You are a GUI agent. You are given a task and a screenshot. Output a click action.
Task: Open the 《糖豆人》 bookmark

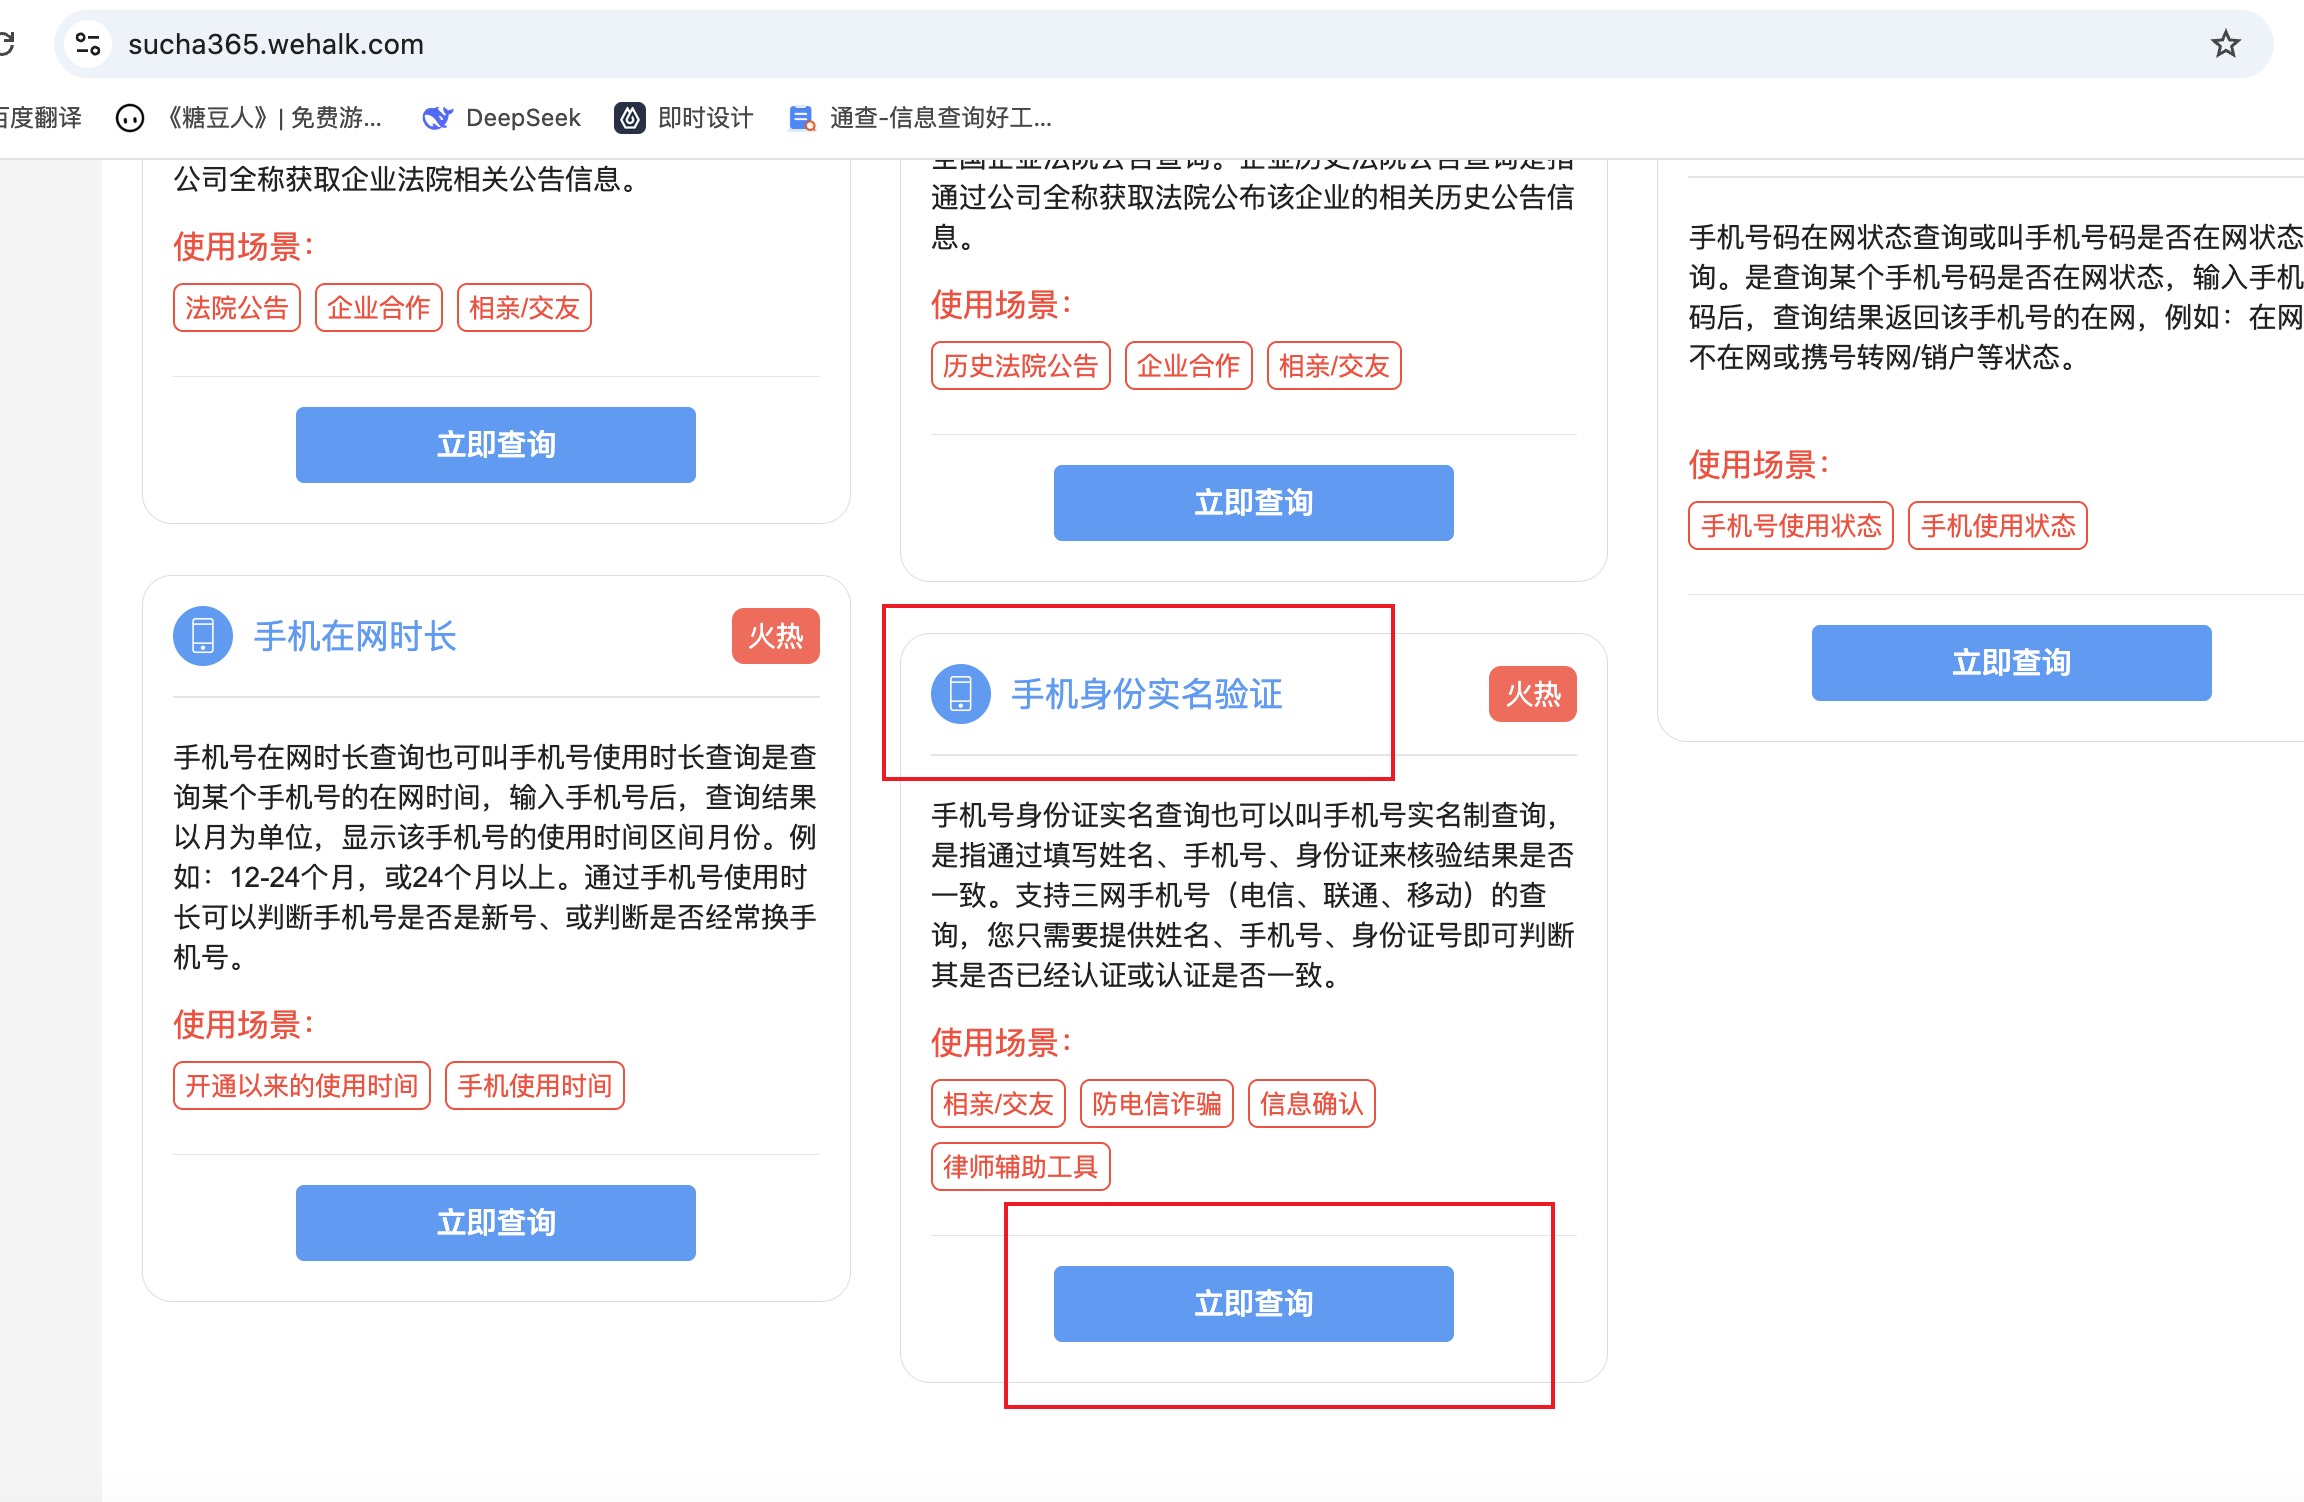pos(250,118)
